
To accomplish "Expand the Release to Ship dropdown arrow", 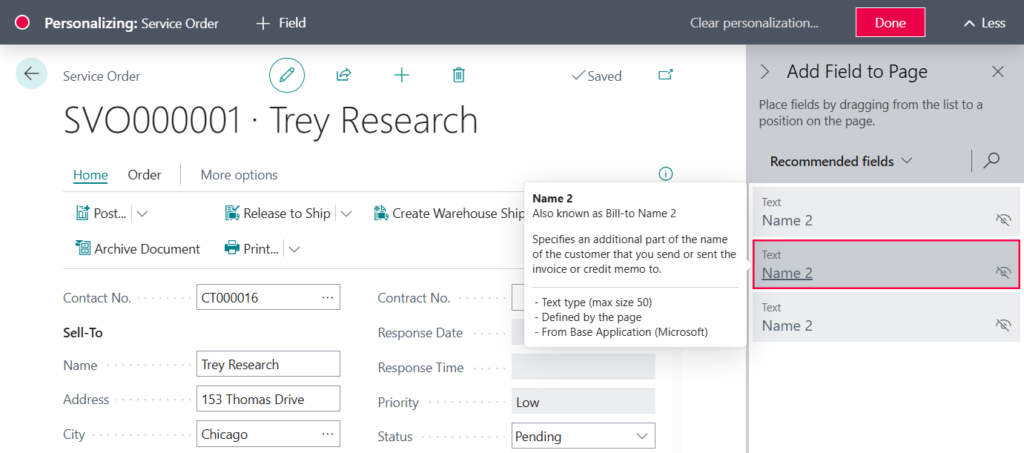I will tap(346, 213).
